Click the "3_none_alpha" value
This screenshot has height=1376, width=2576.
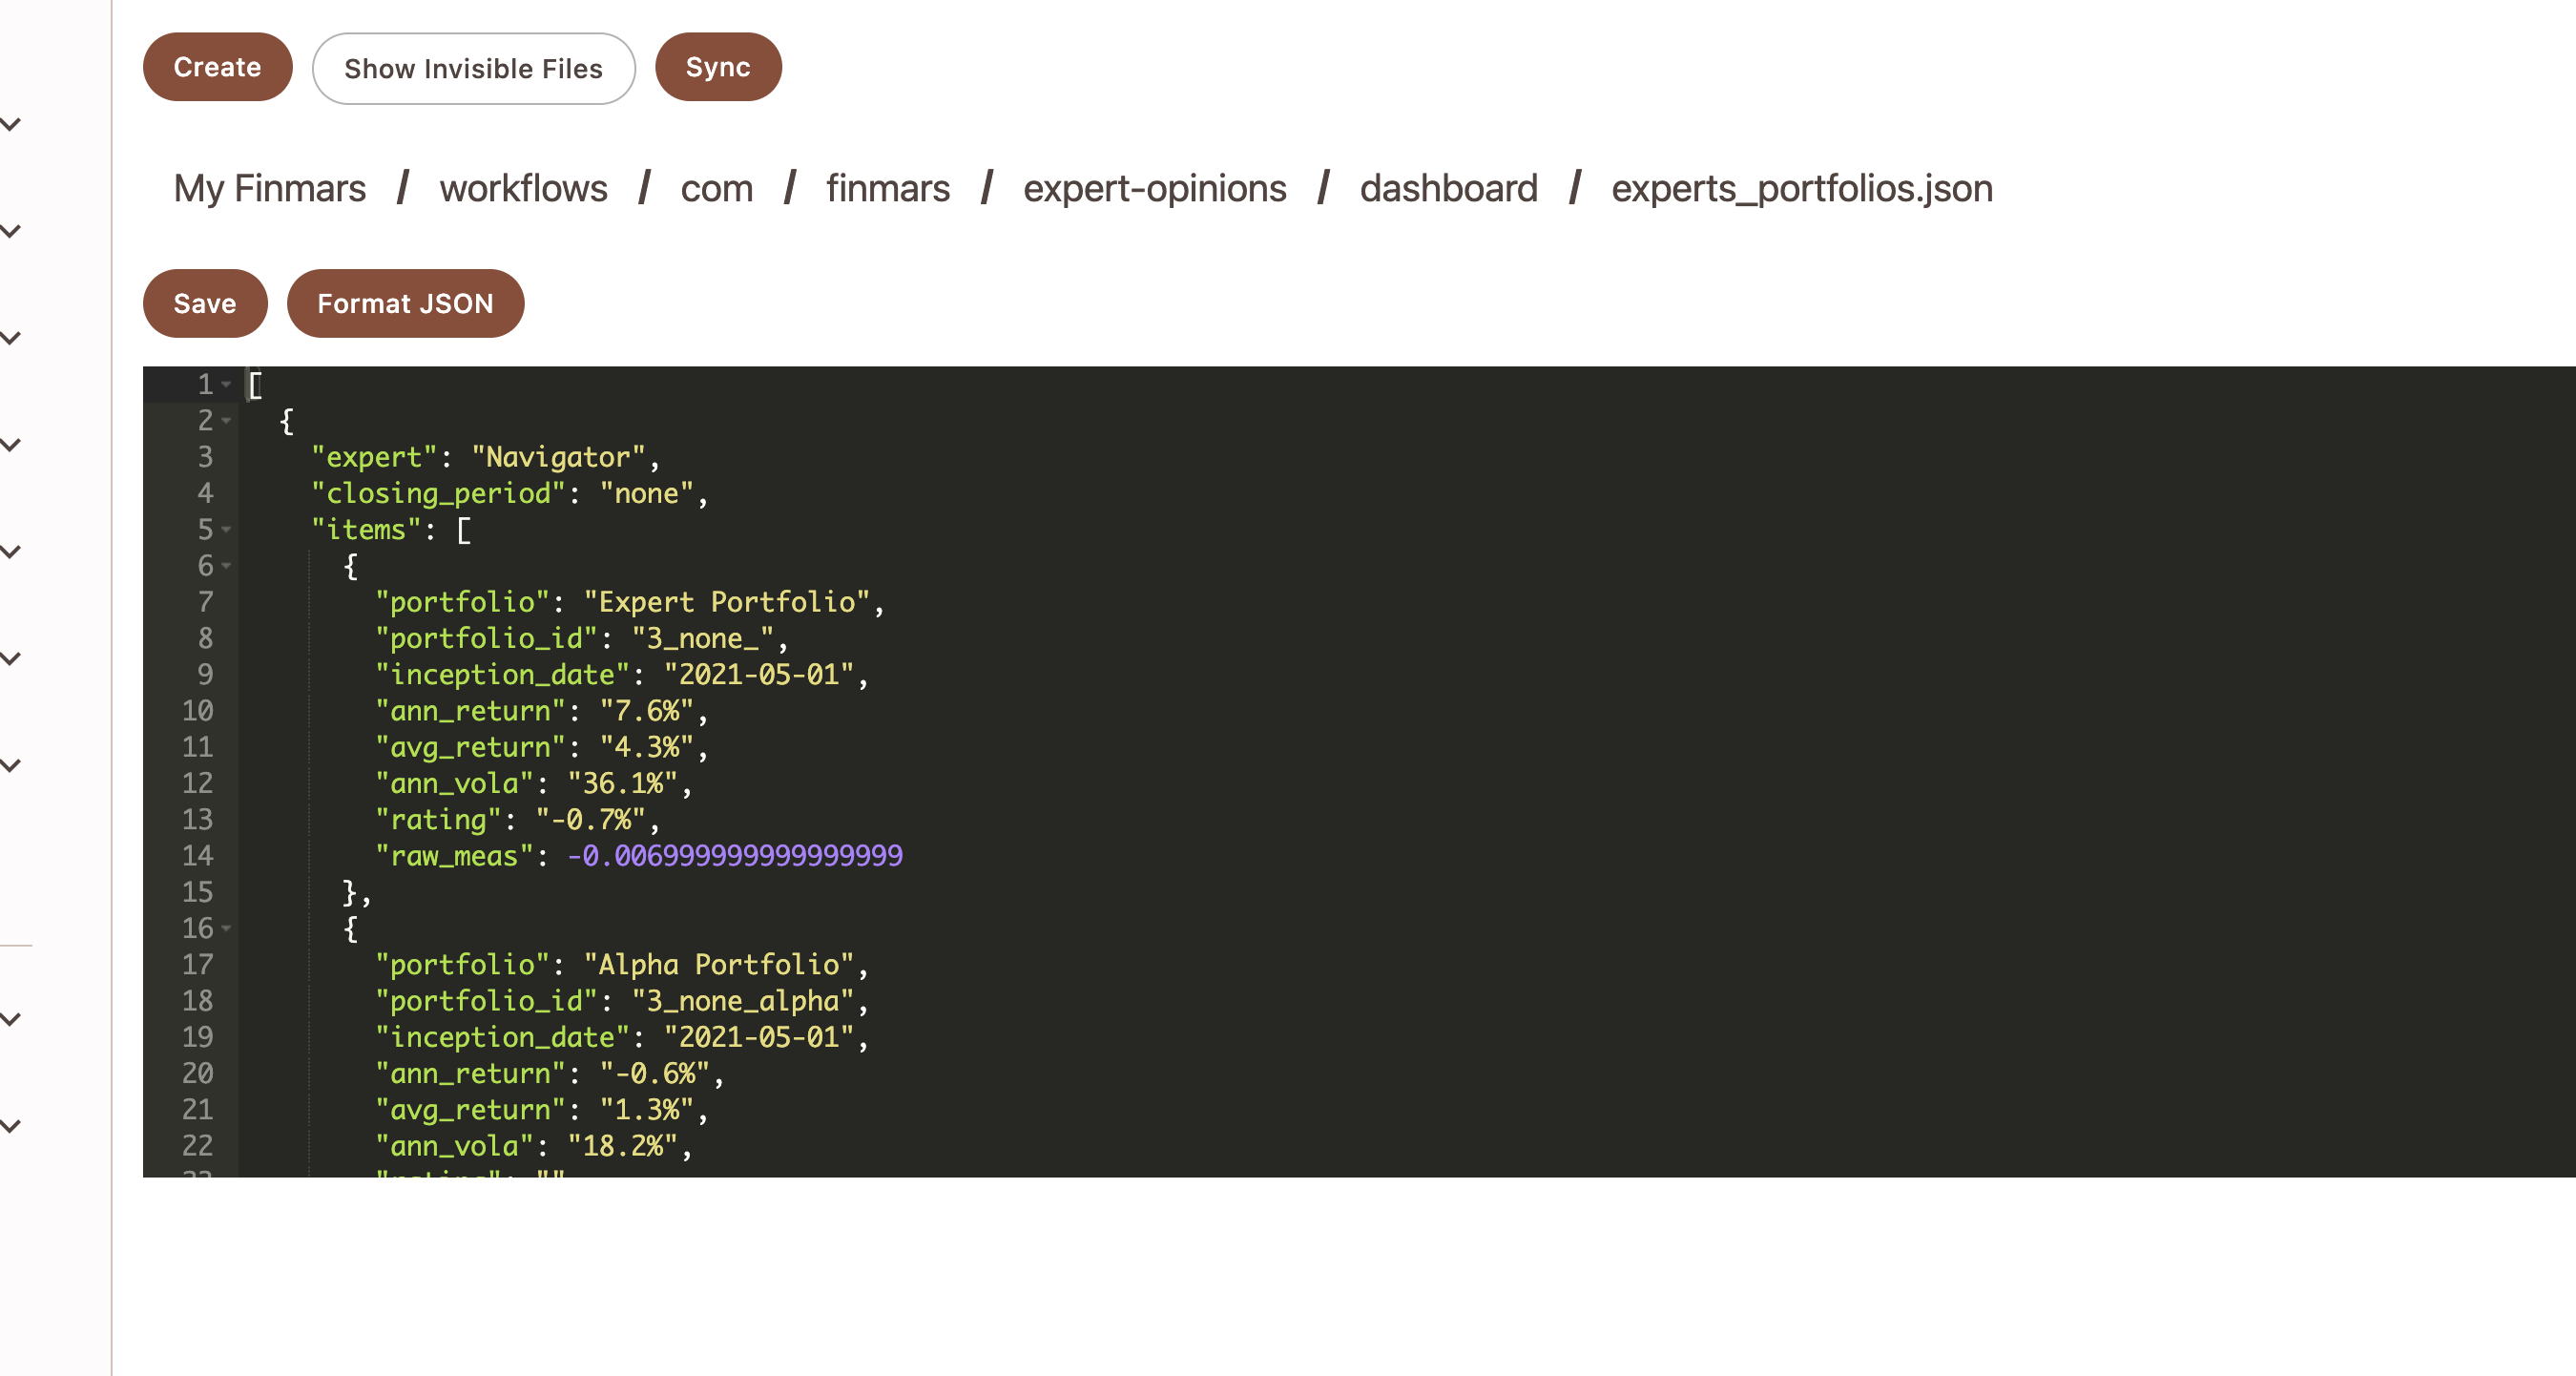(743, 1000)
